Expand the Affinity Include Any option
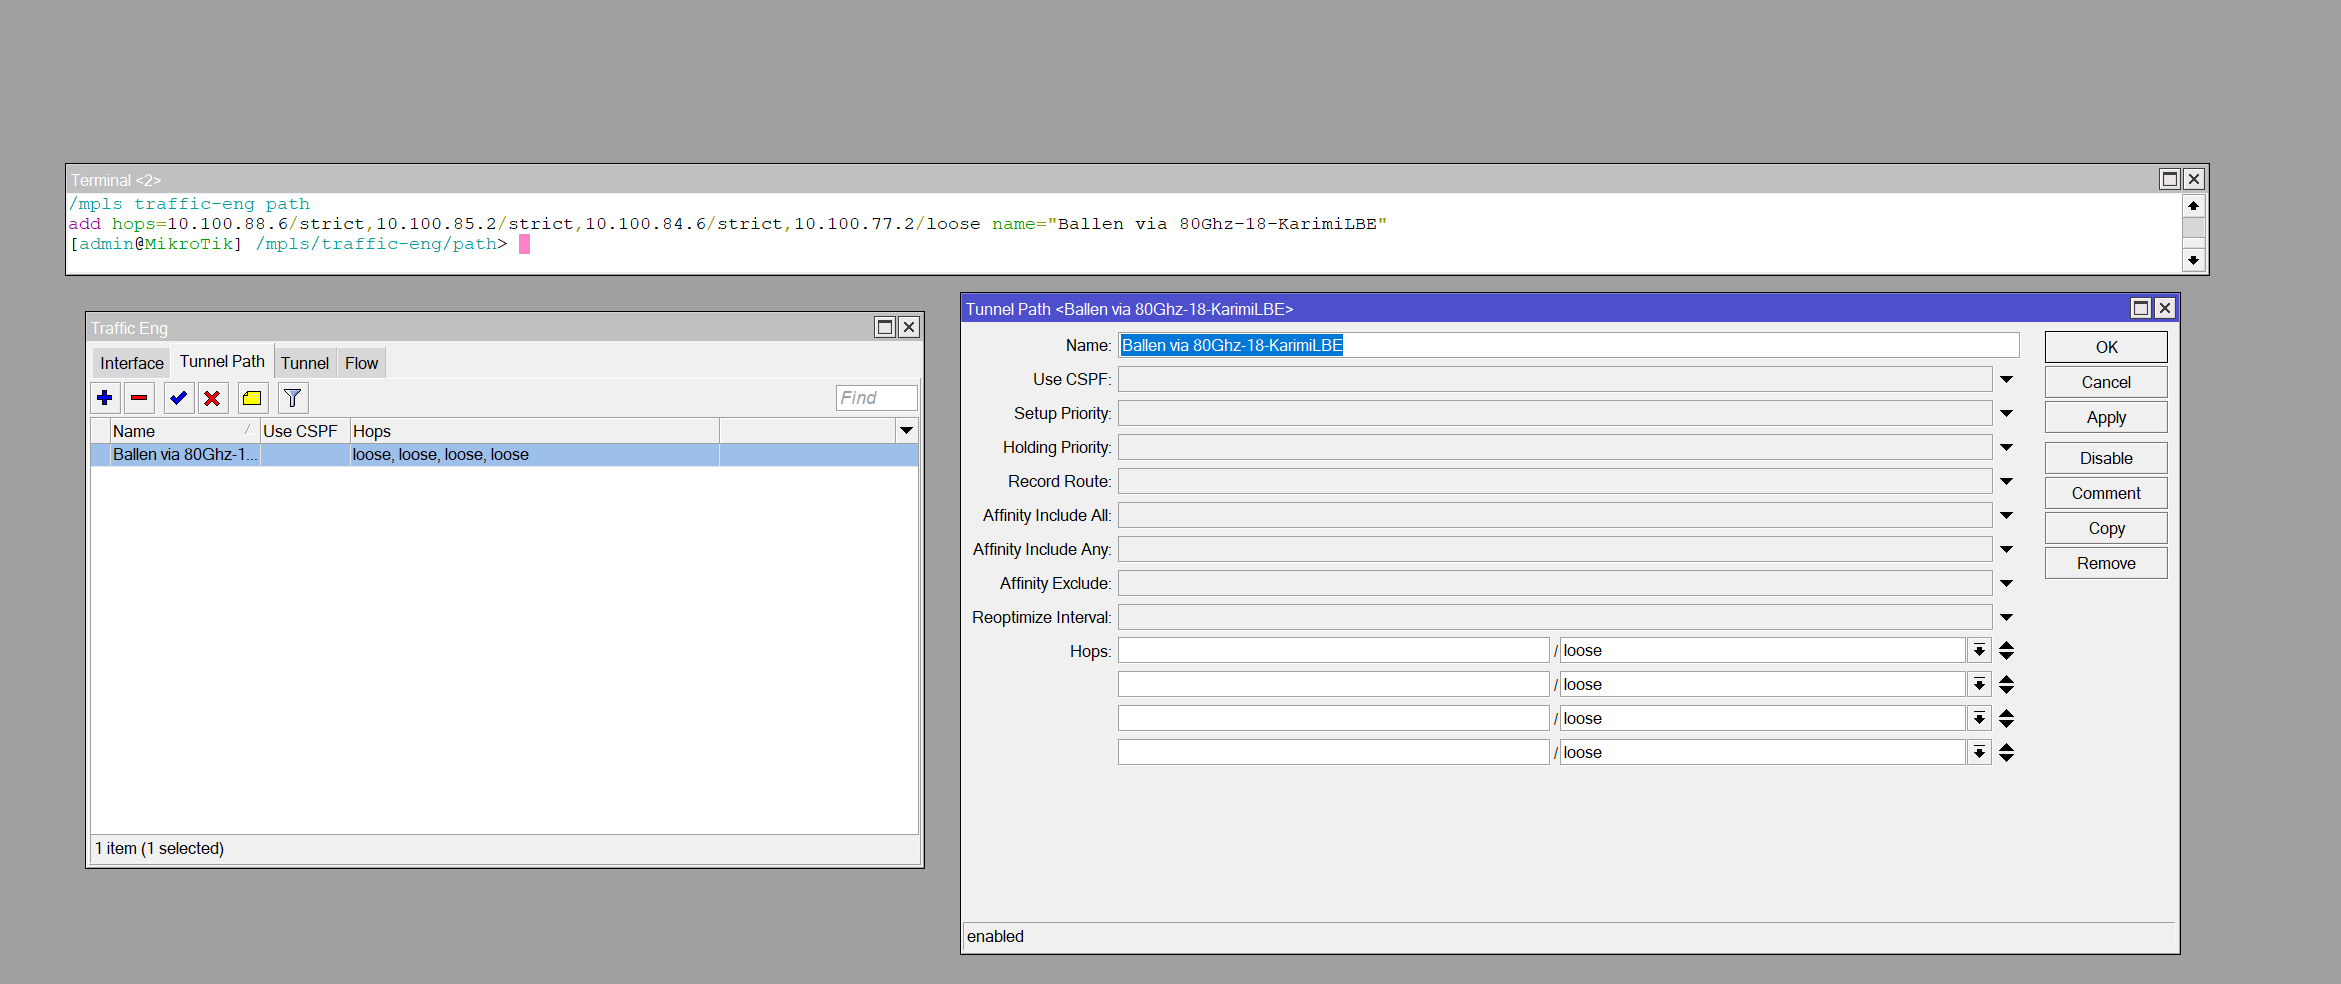The image size is (2341, 984). click(2006, 550)
